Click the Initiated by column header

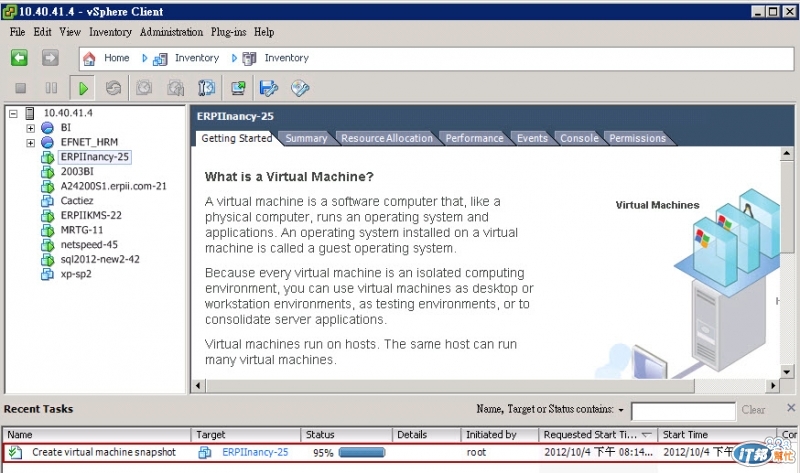pos(499,435)
